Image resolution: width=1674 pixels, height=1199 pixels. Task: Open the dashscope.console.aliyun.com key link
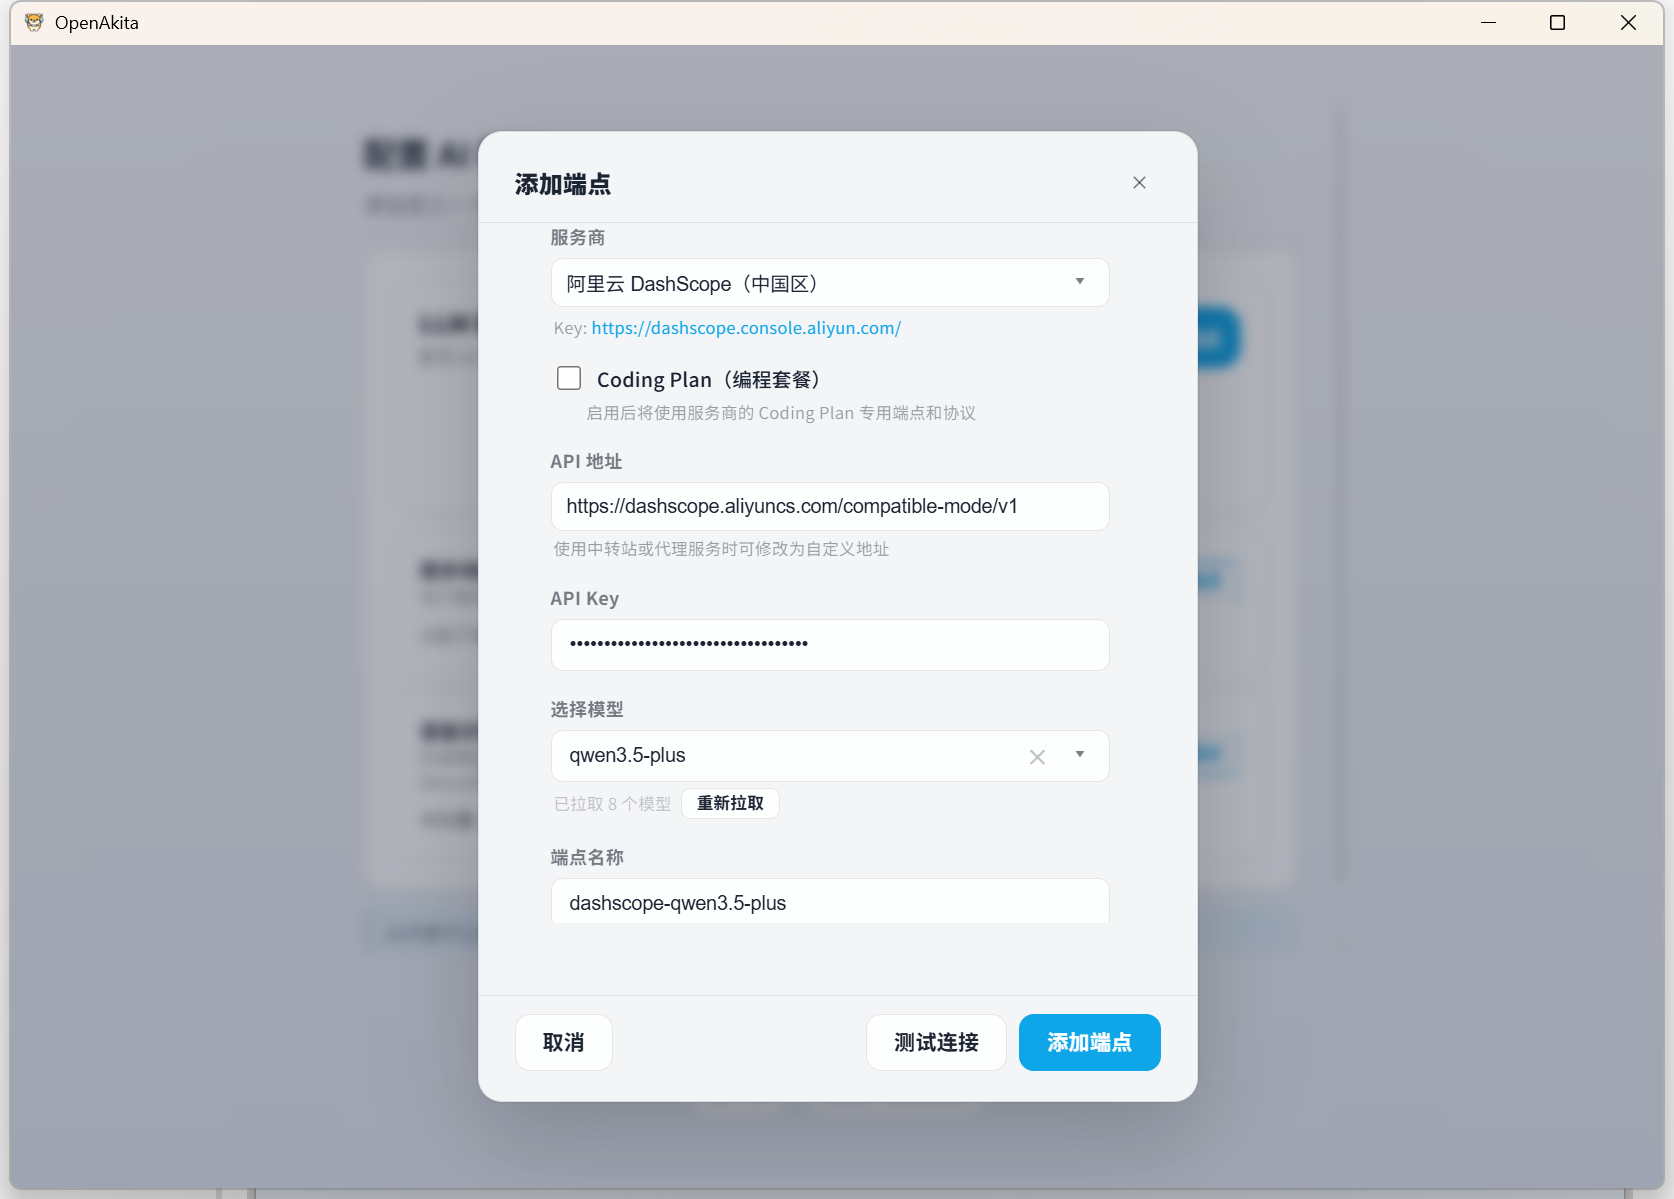(746, 328)
